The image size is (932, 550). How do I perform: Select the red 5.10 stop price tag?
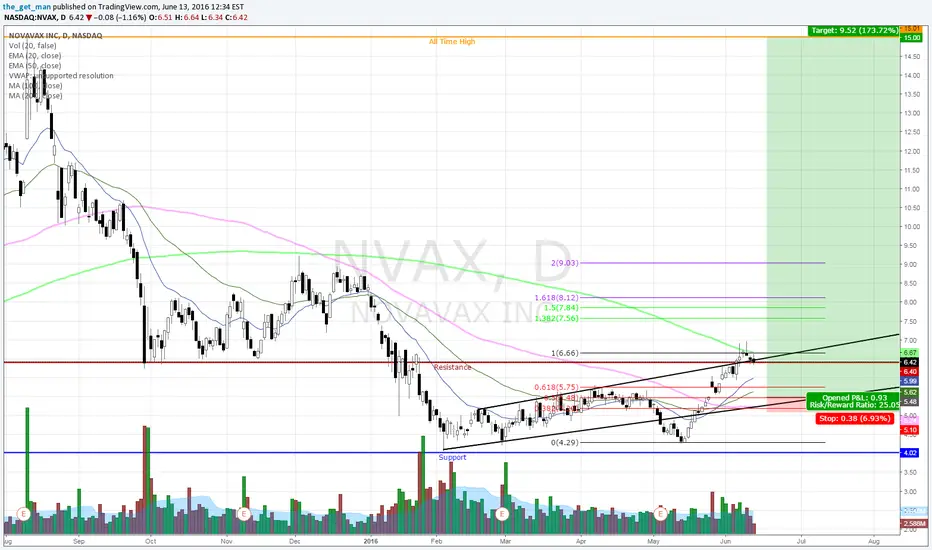click(x=910, y=430)
